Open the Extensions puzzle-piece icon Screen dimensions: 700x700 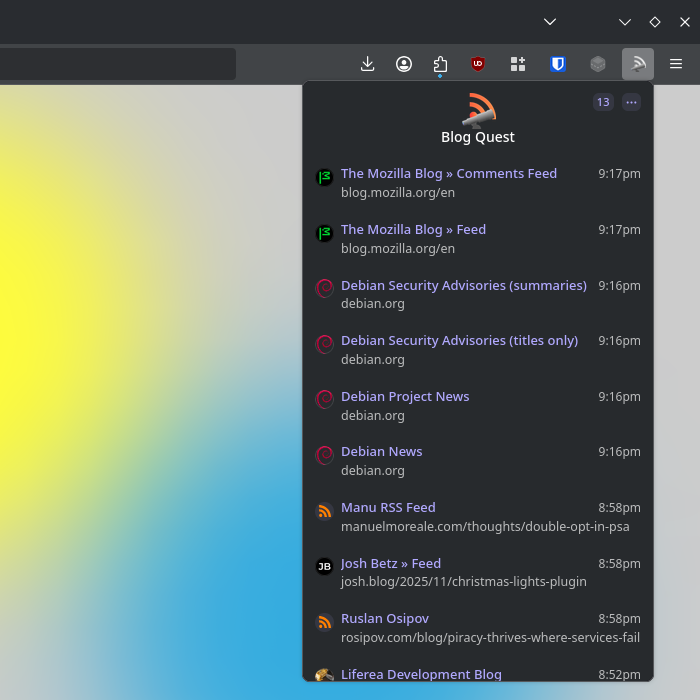440,64
